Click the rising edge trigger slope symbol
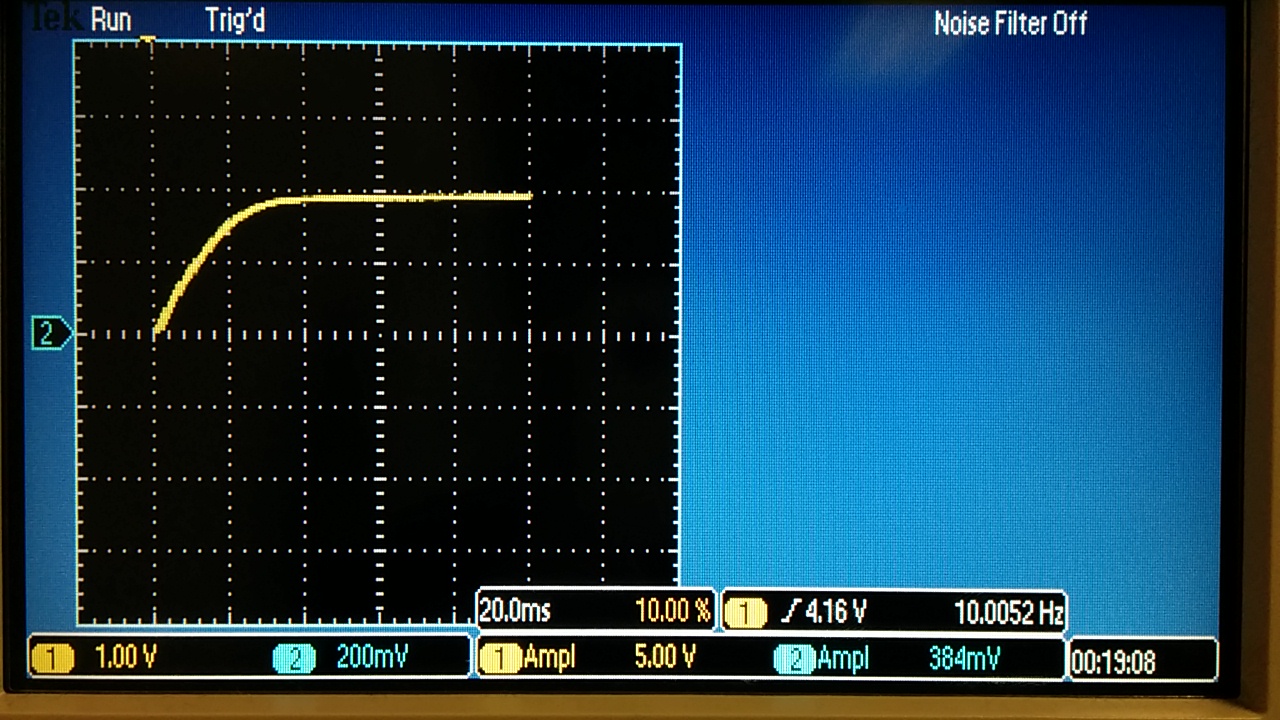Image resolution: width=1280 pixels, height=720 pixels. (x=789, y=611)
